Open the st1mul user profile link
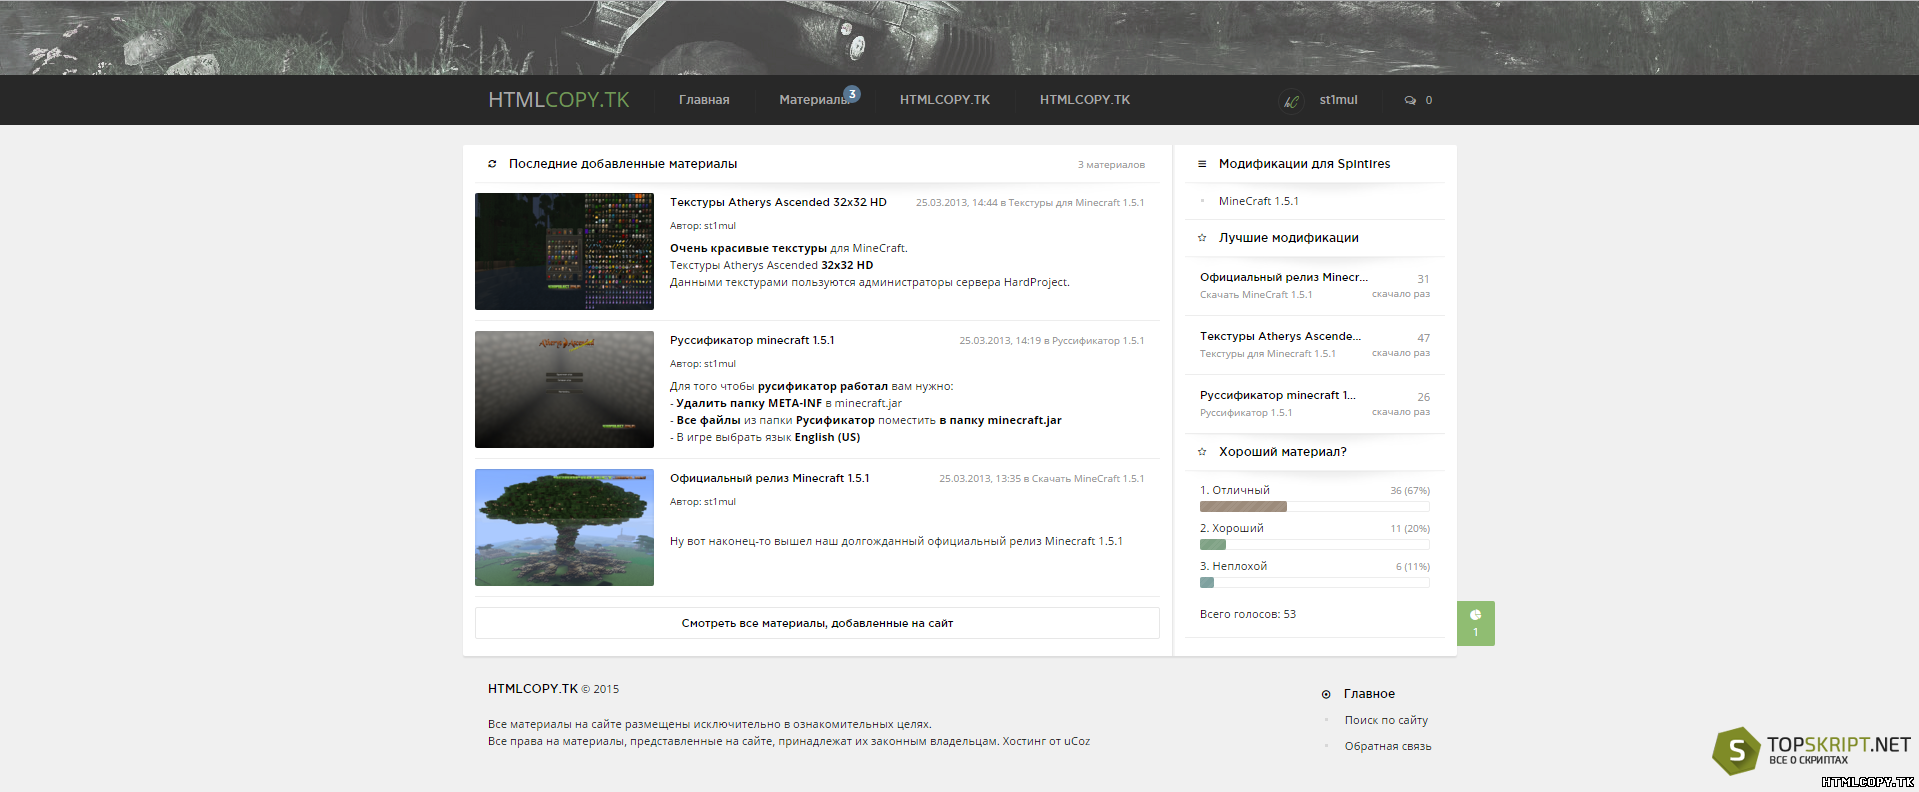 1338,100
